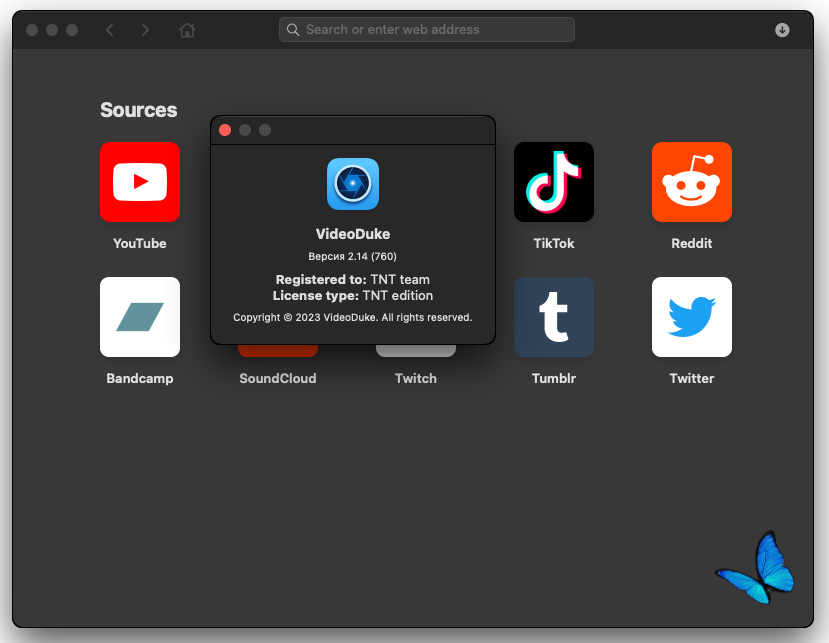829x643 pixels.
Task: Open the Bandcamp source
Action: [x=140, y=317]
